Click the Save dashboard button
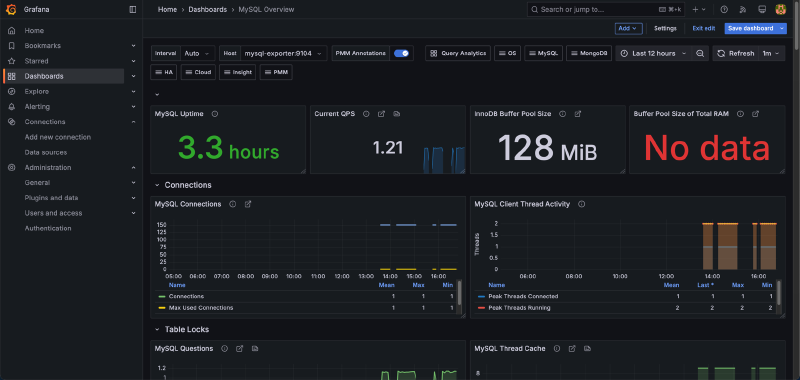 pyautogui.click(x=751, y=29)
